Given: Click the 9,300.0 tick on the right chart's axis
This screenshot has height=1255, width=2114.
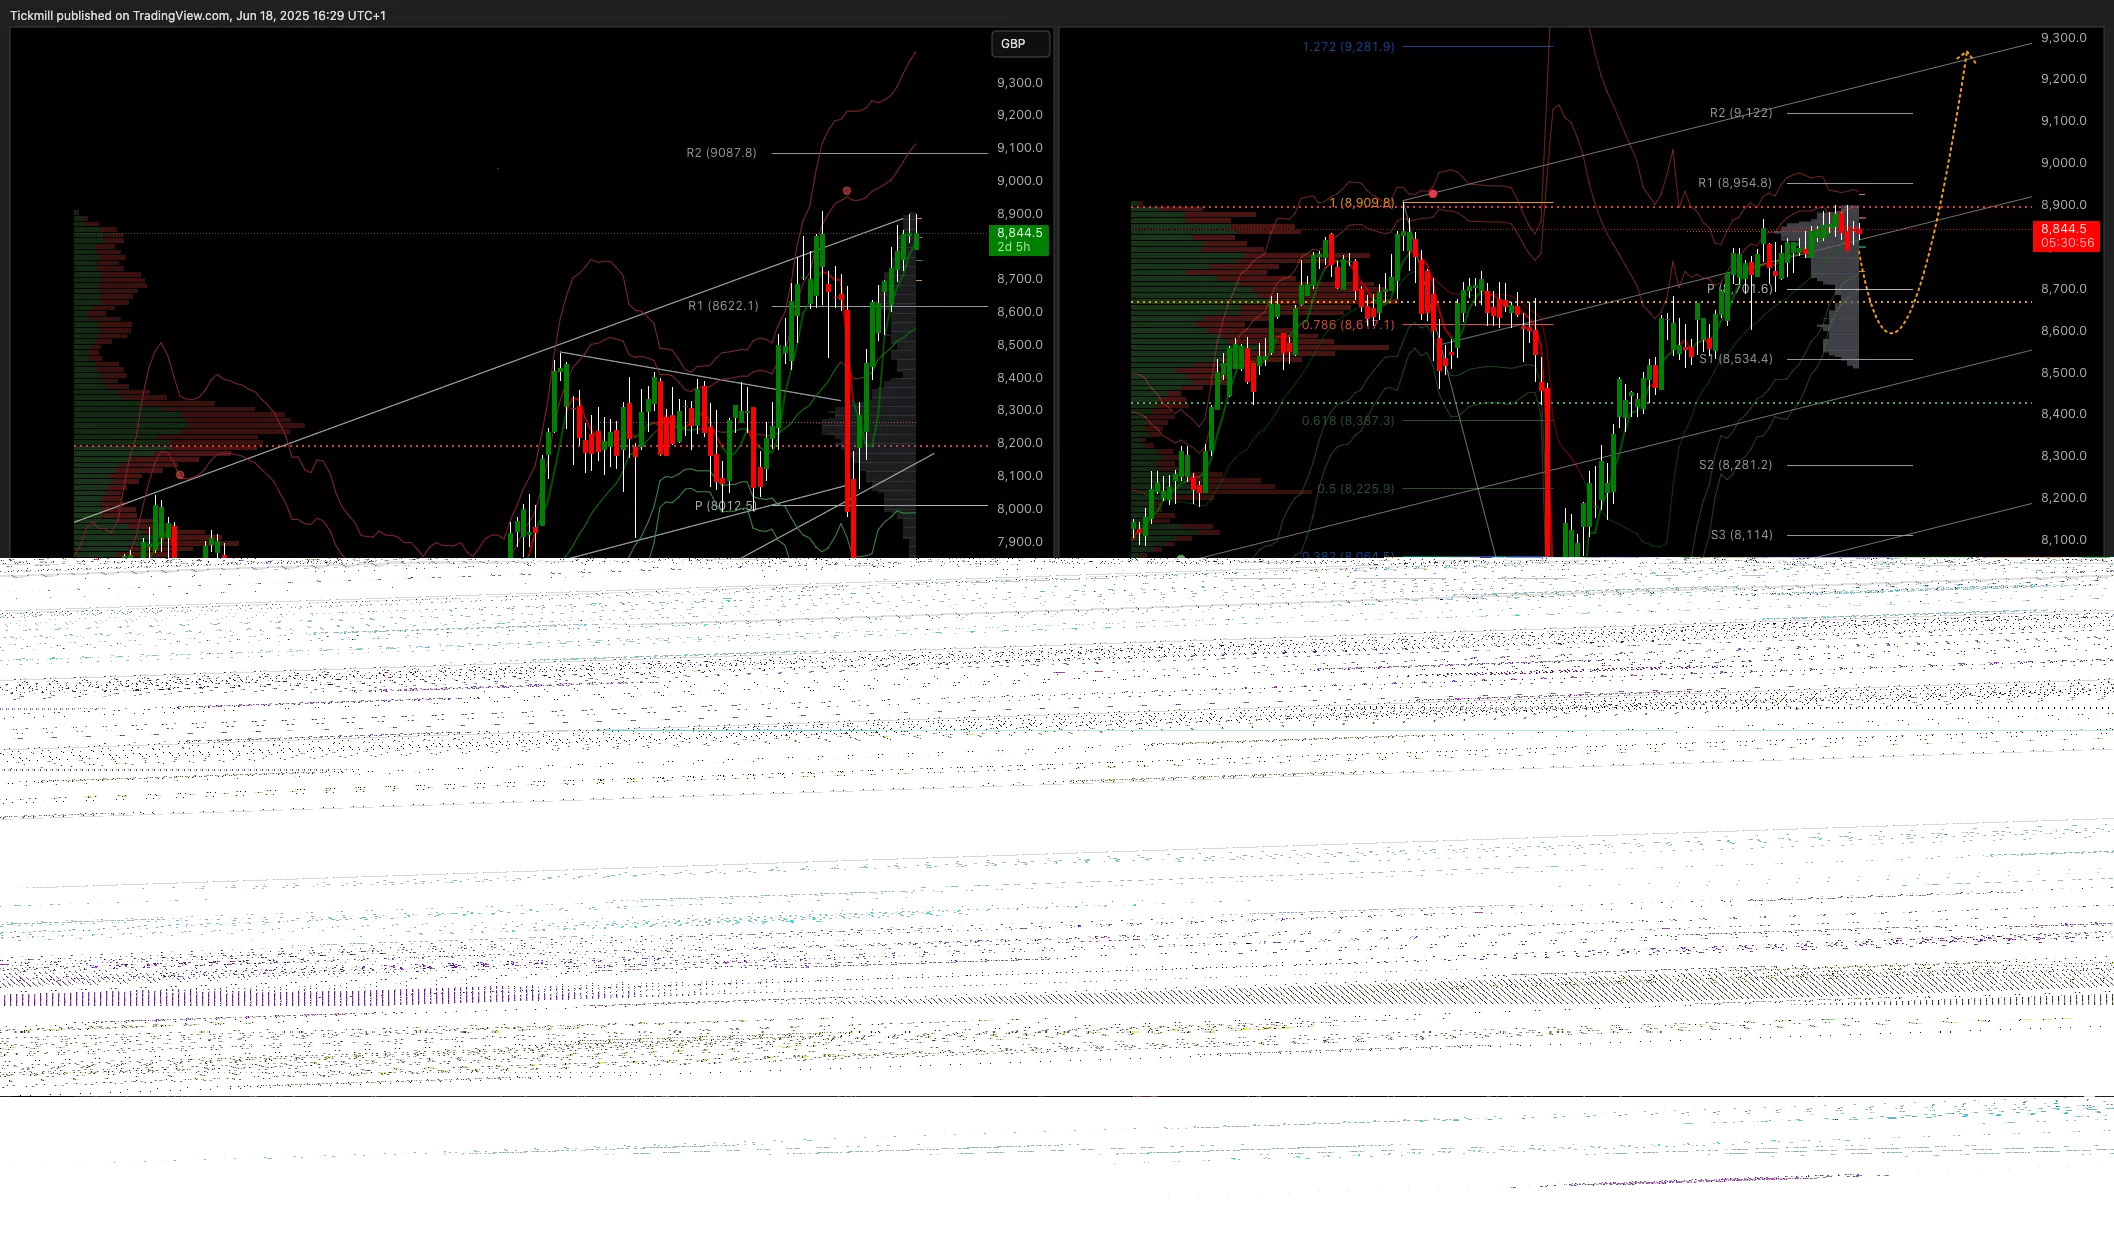Looking at the screenshot, I should pyautogui.click(x=2063, y=38).
